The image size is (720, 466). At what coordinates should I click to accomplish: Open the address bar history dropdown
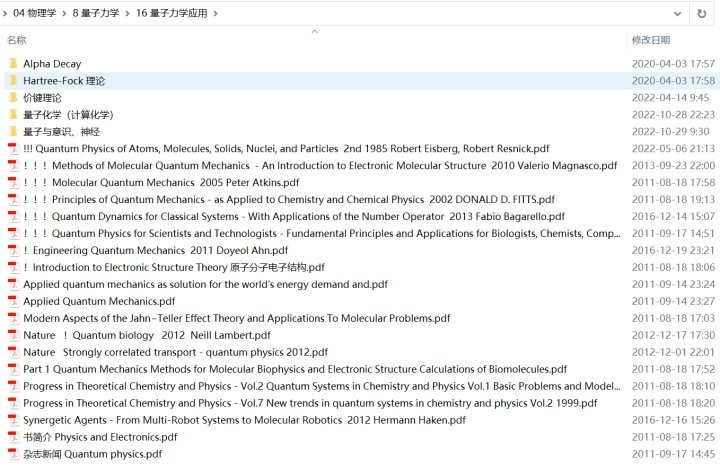pos(675,13)
